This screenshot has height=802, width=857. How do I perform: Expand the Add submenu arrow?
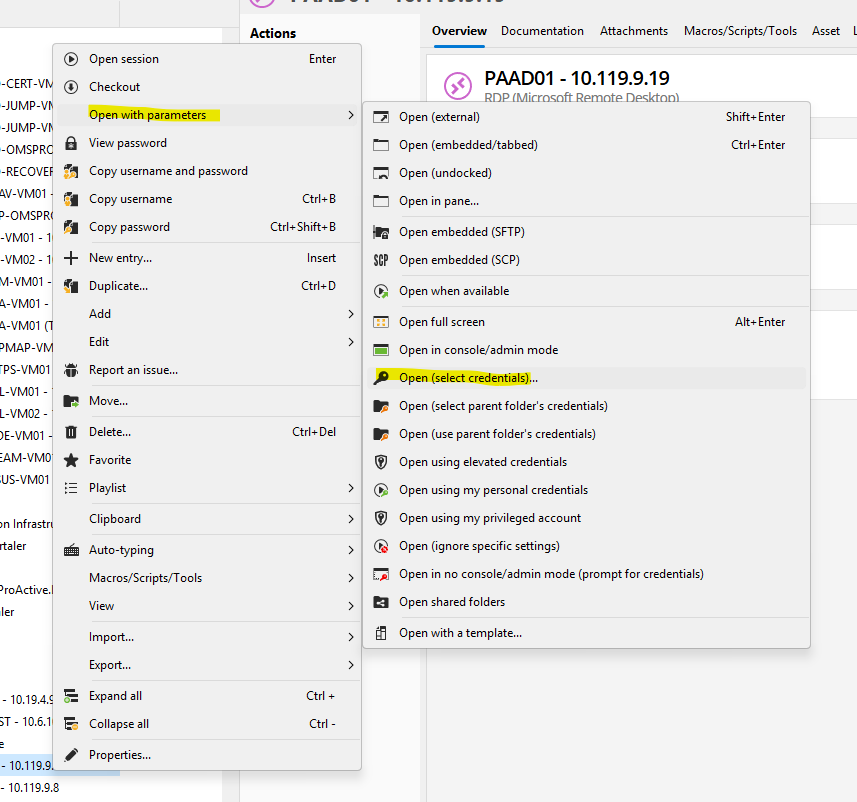pyautogui.click(x=351, y=314)
